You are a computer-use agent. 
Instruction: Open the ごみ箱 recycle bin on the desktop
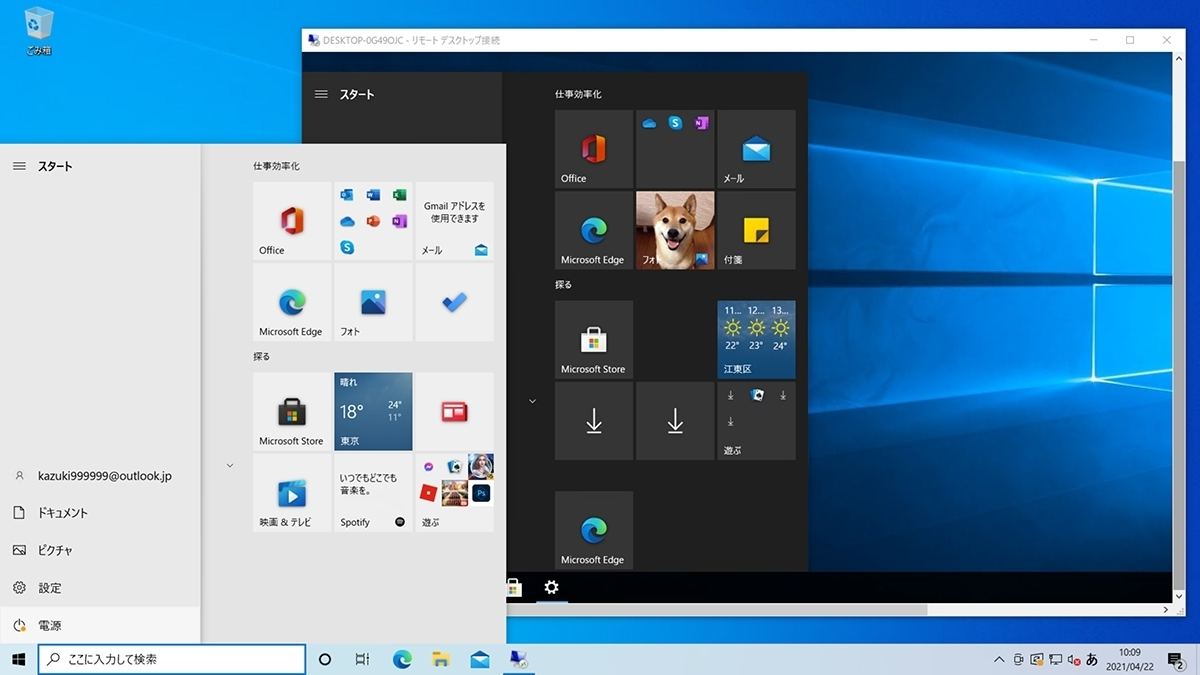(x=38, y=30)
